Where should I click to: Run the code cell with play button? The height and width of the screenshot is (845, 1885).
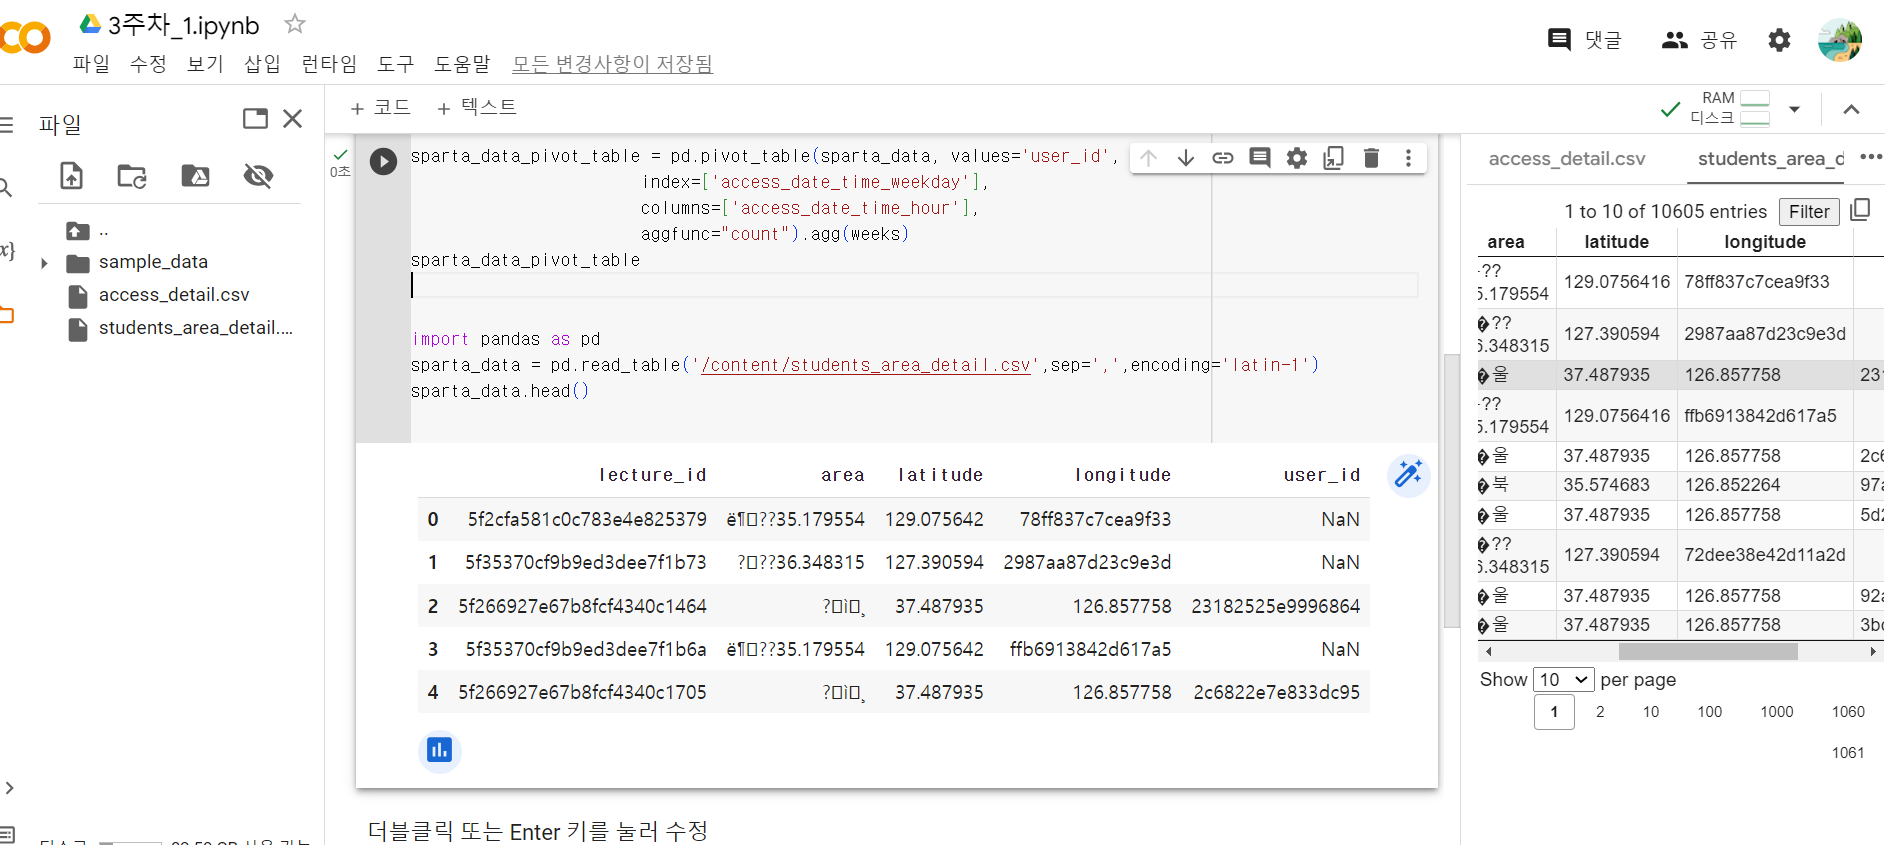point(383,161)
